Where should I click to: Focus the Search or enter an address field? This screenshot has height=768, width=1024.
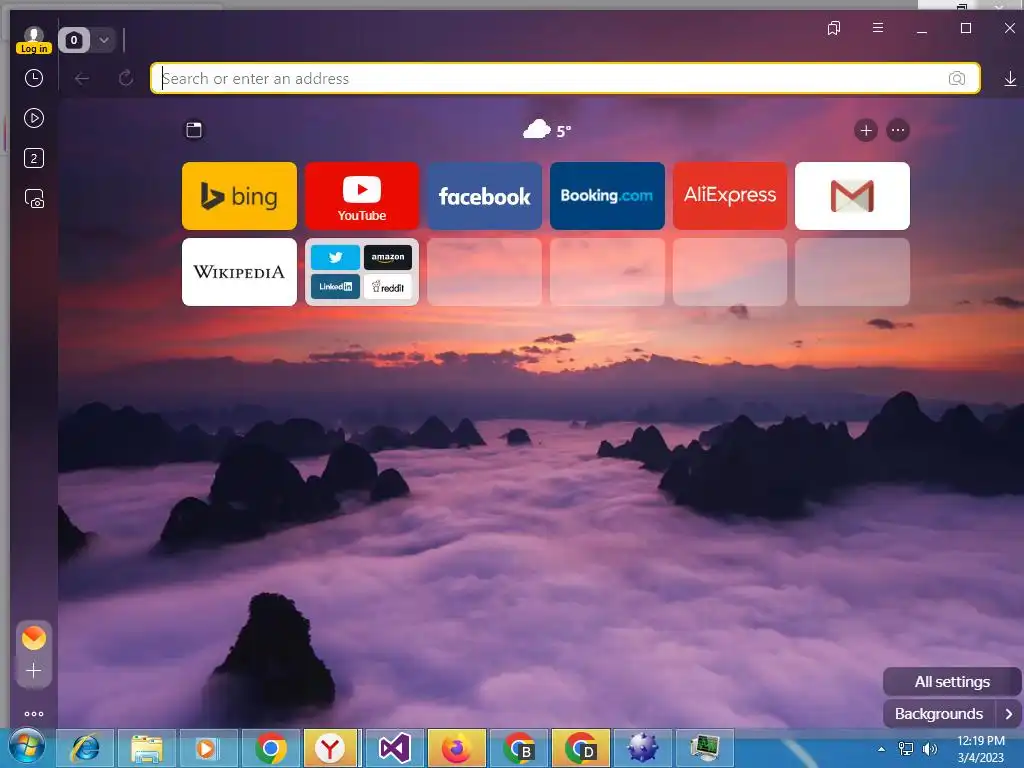(565, 78)
